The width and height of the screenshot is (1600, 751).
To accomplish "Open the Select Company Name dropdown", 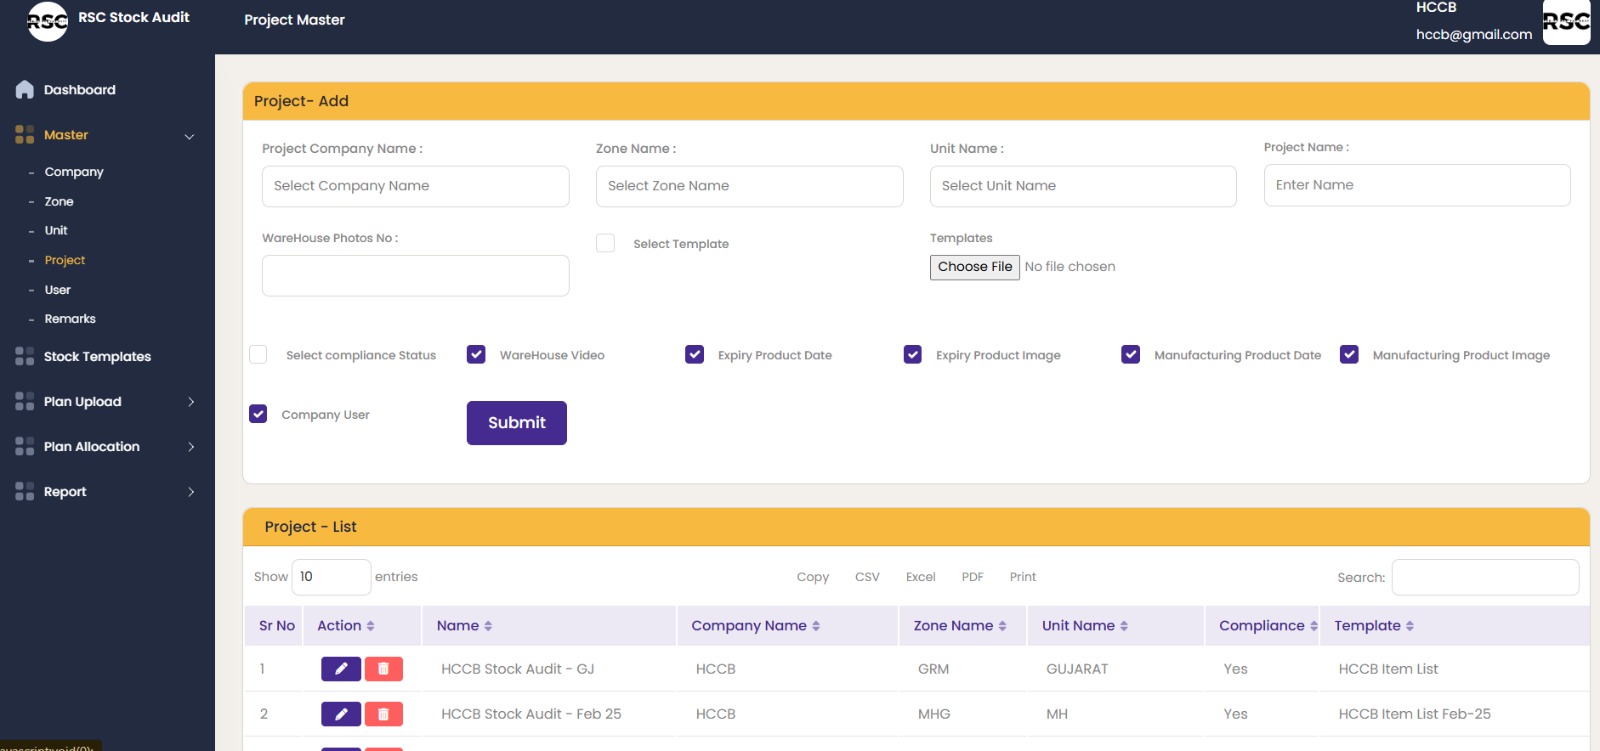I will (x=415, y=186).
